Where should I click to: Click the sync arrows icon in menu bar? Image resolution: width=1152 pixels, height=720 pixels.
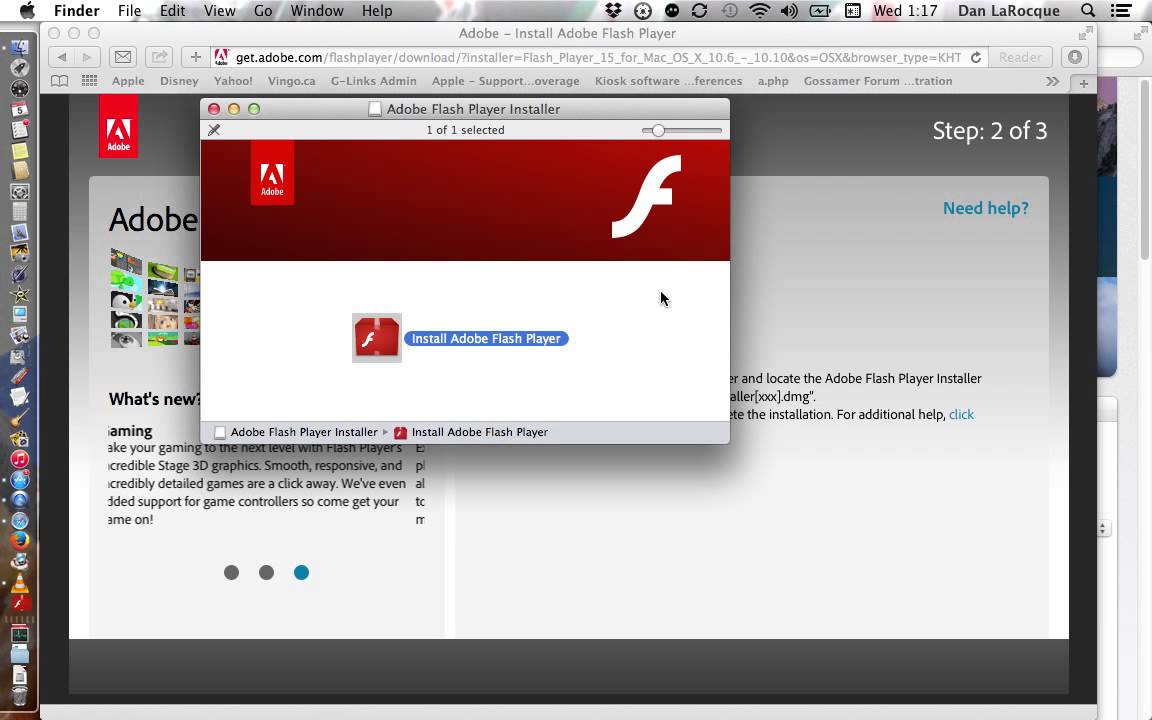coord(699,11)
